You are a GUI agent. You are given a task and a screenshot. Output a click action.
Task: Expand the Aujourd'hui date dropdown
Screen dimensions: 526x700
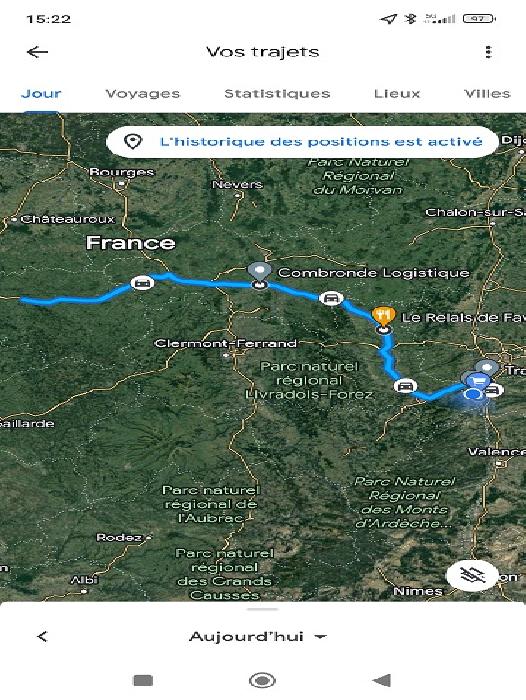click(258, 637)
